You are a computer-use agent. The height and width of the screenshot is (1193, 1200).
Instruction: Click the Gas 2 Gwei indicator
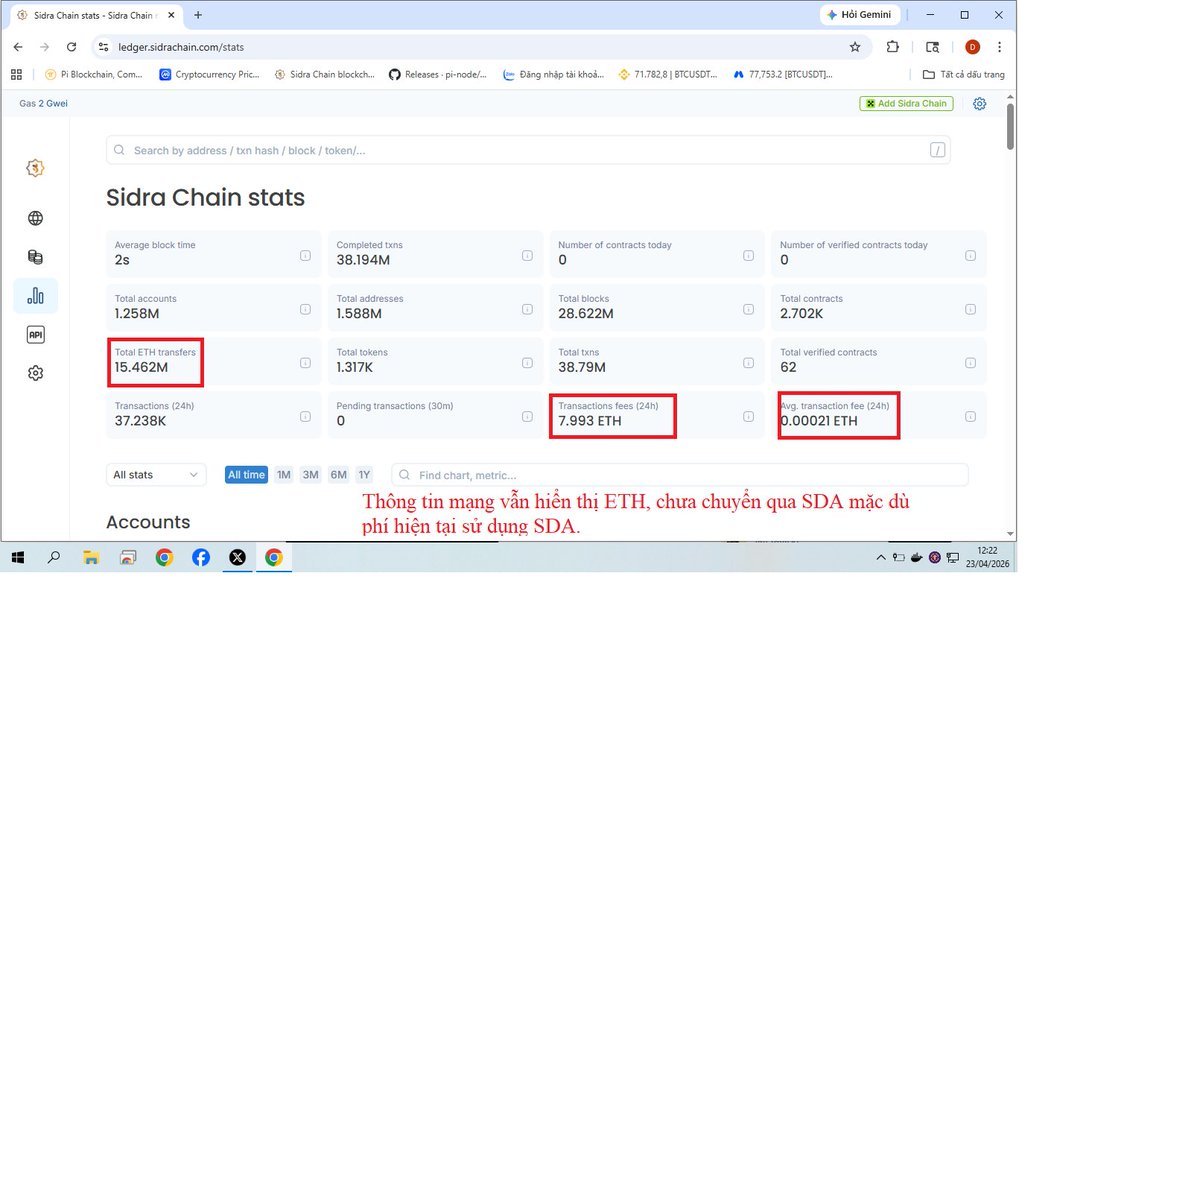(43, 103)
